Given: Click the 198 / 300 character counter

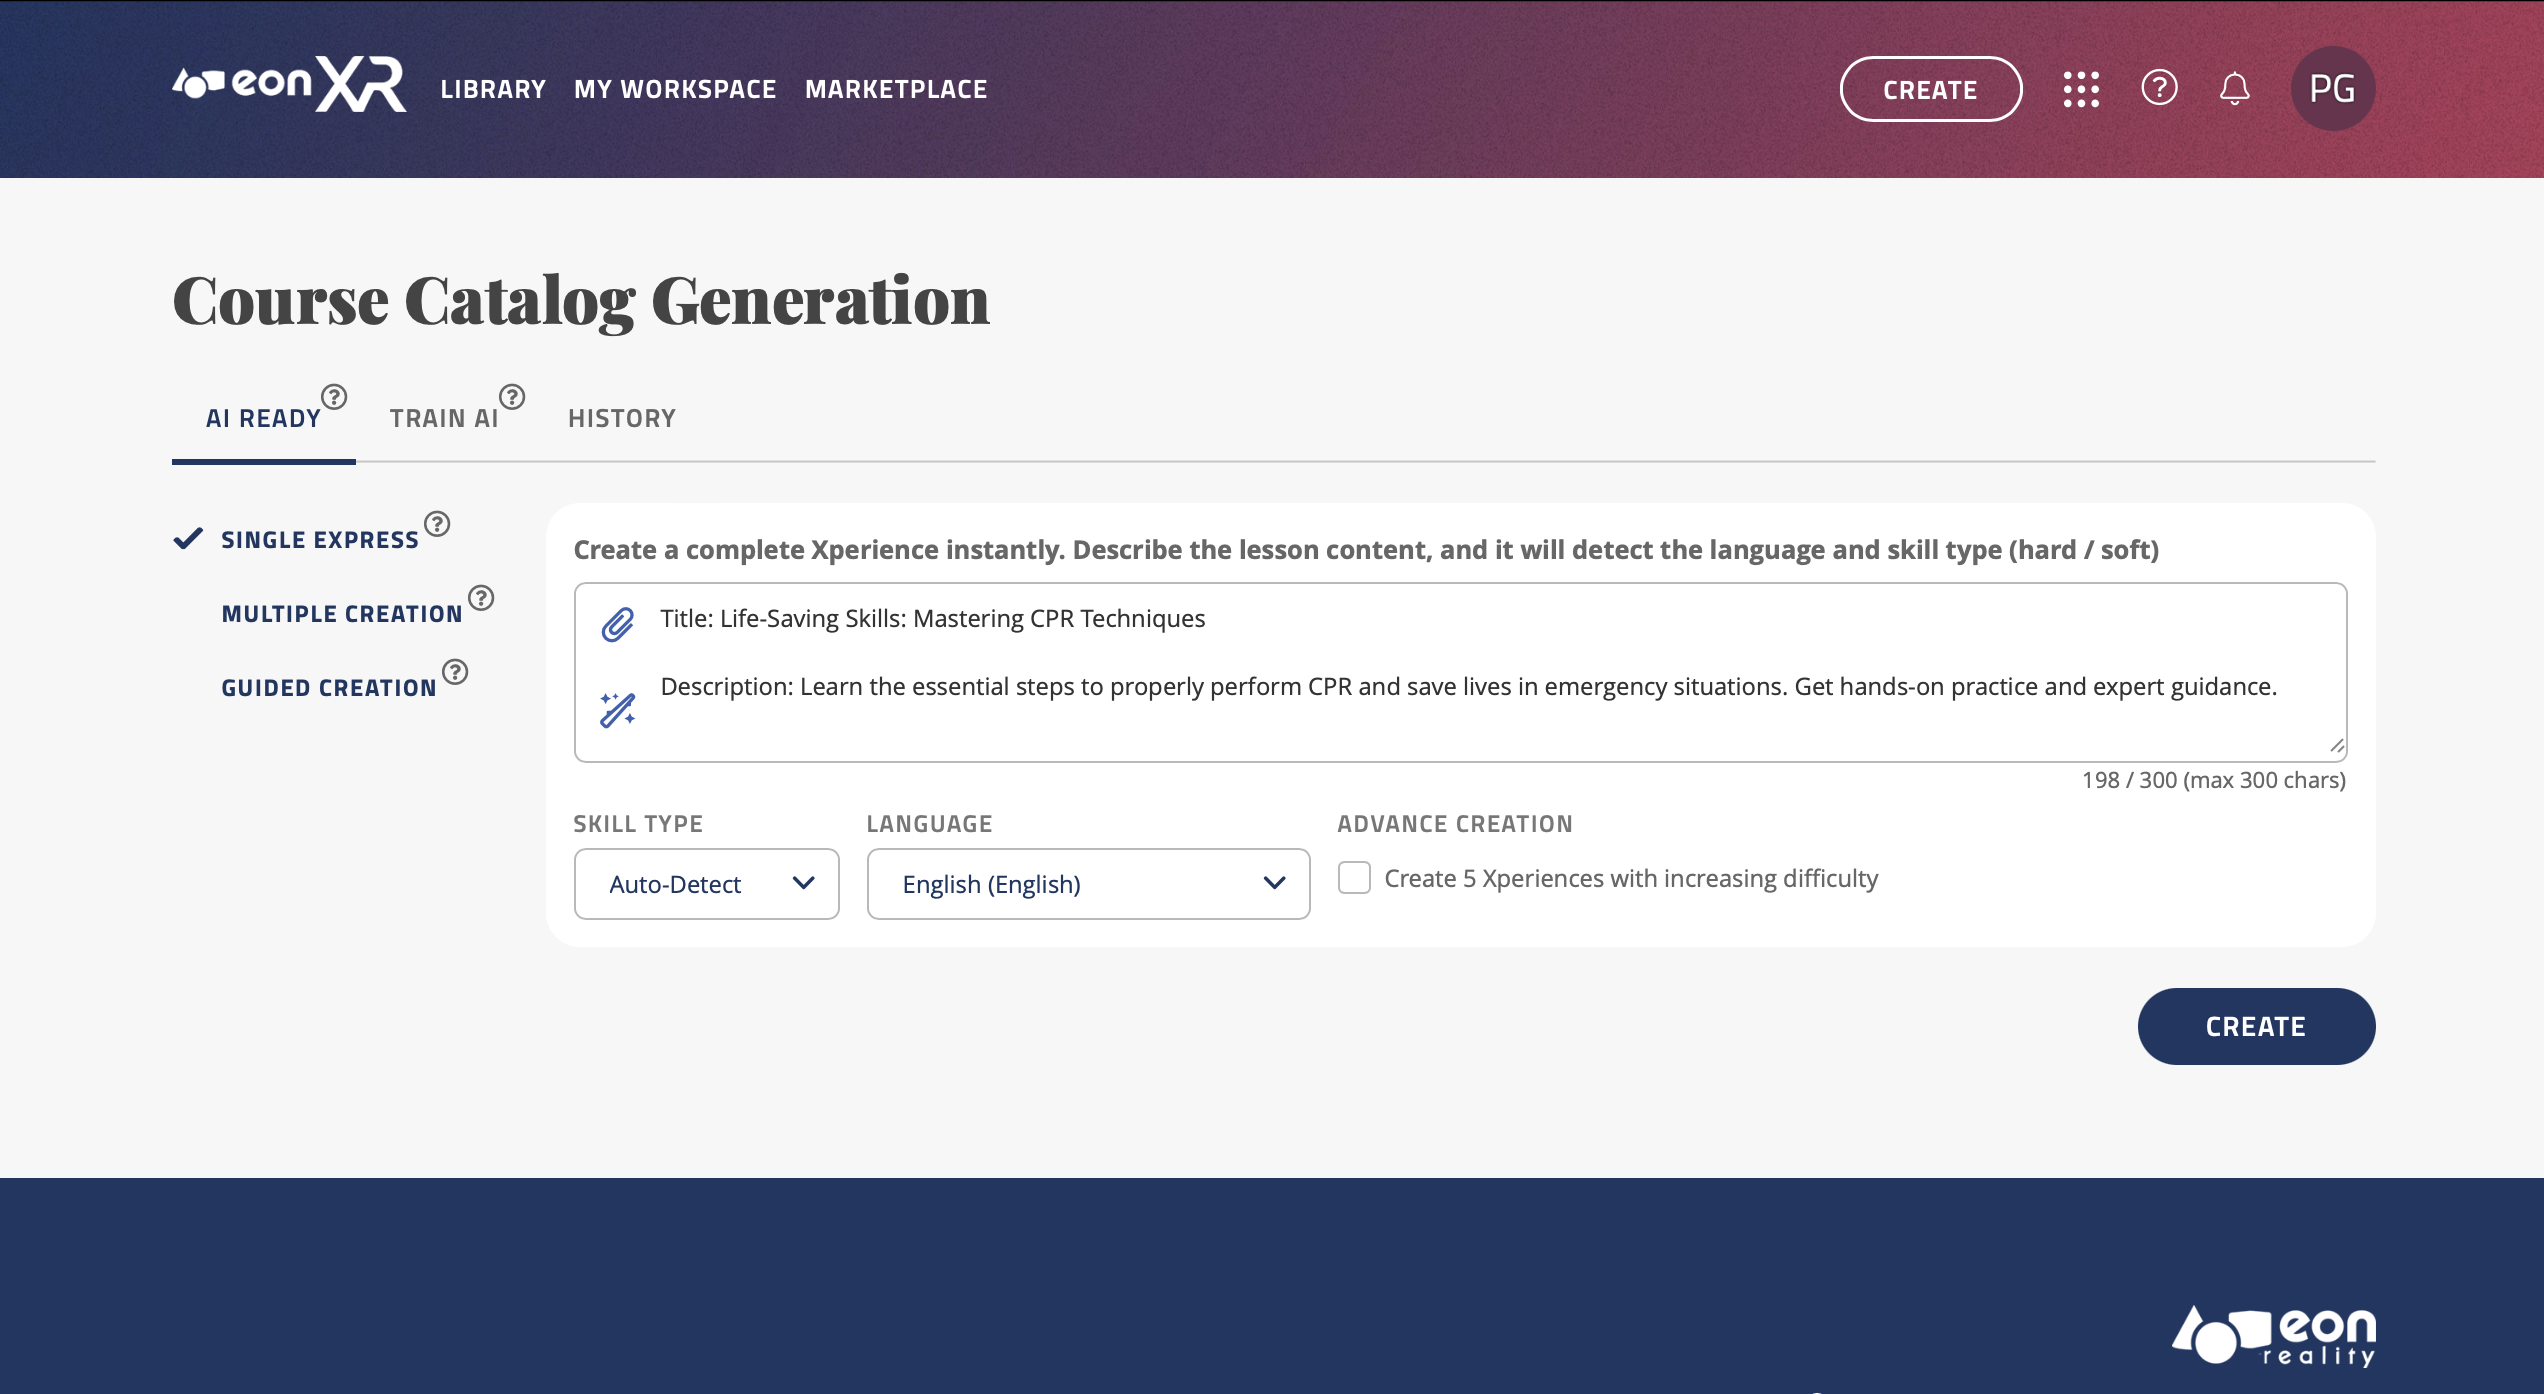Looking at the screenshot, I should [x=2214, y=780].
